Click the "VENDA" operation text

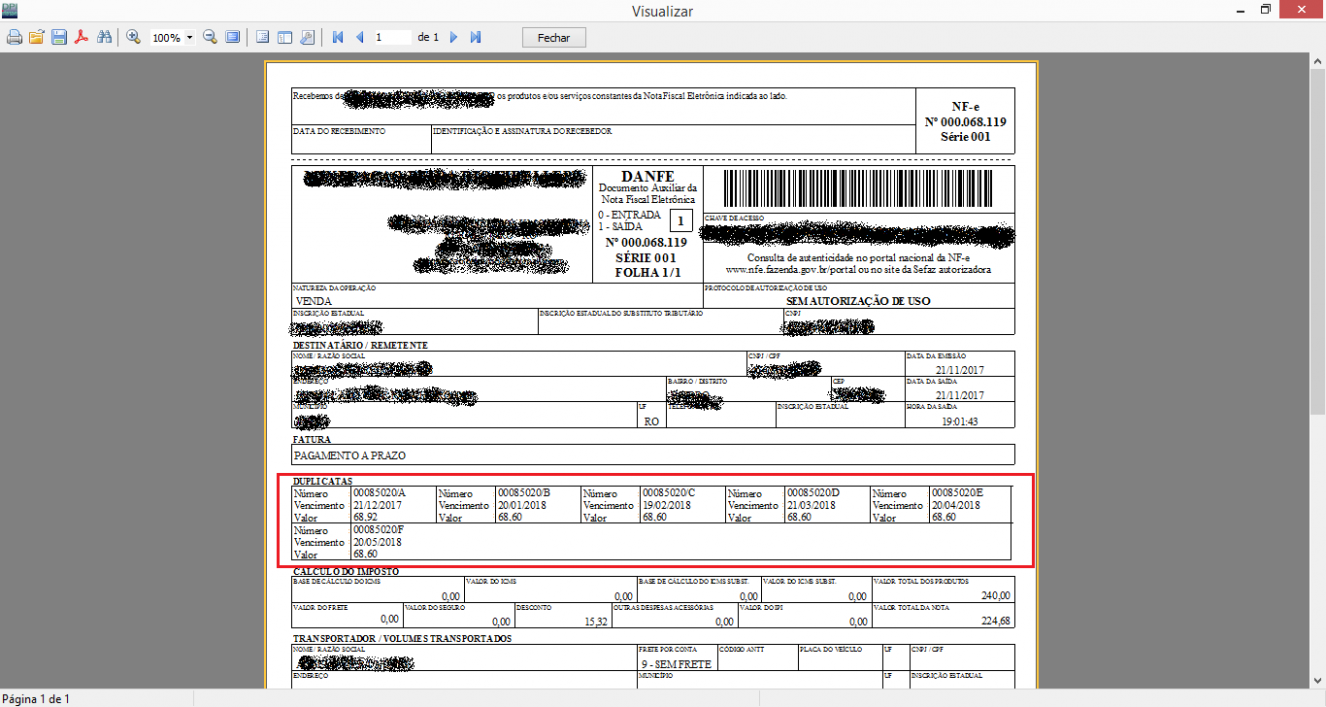pyautogui.click(x=313, y=300)
